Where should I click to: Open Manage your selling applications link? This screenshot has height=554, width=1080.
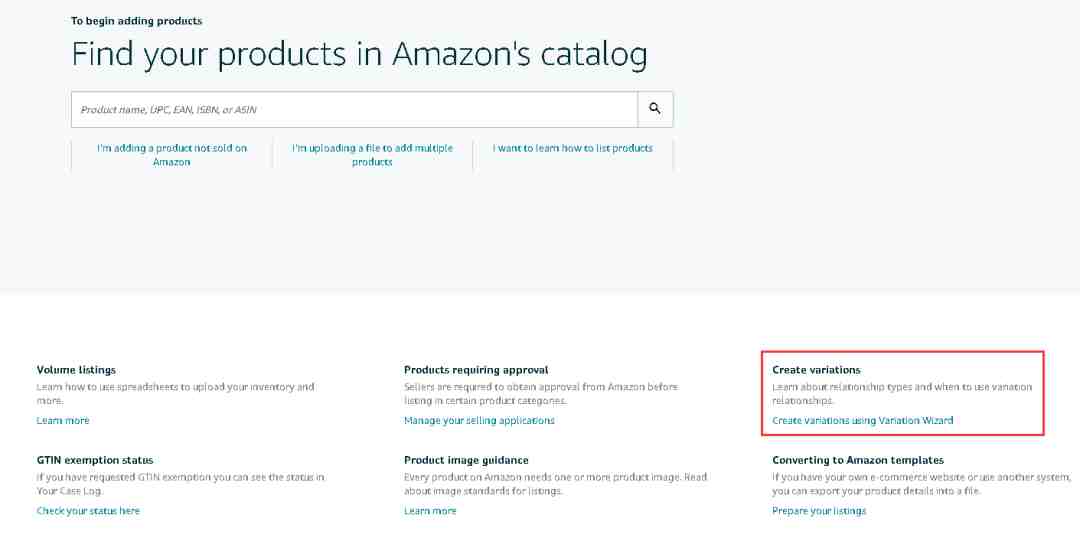pos(479,420)
